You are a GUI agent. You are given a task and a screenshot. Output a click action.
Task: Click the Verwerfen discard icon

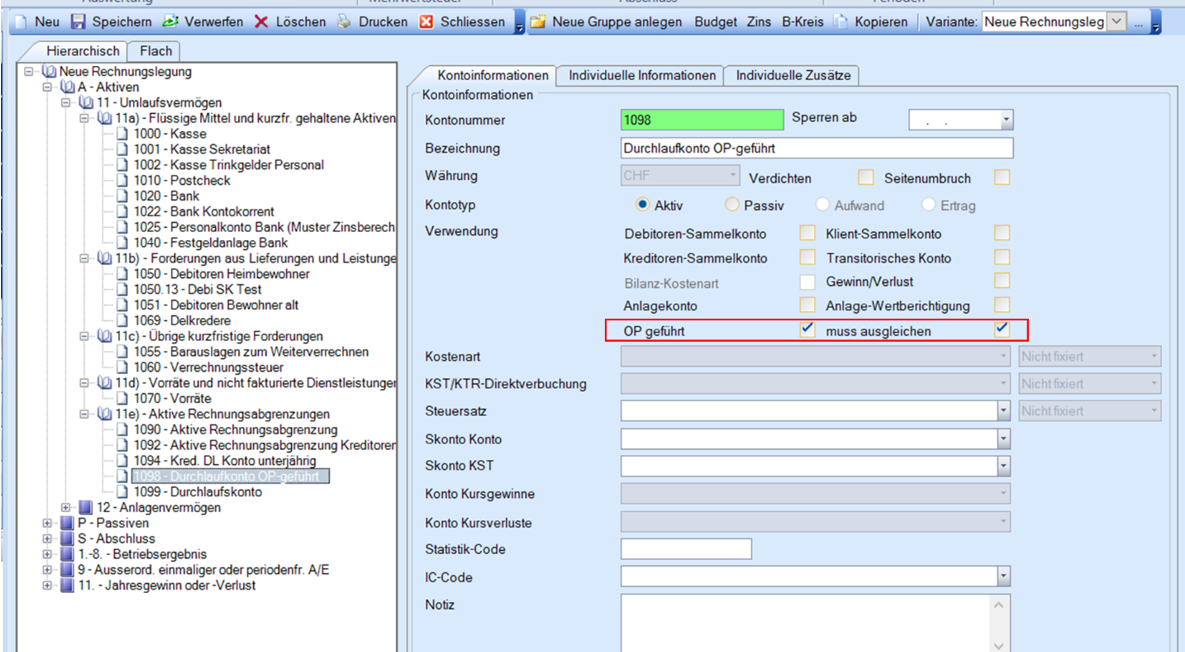tap(170, 21)
